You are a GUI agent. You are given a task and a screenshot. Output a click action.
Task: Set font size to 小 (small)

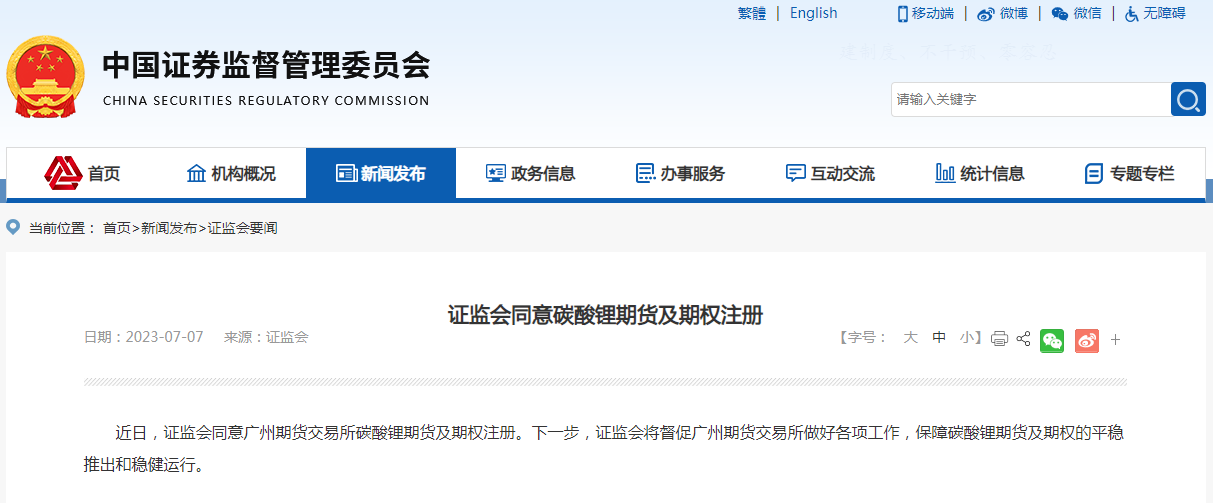[x=966, y=338]
